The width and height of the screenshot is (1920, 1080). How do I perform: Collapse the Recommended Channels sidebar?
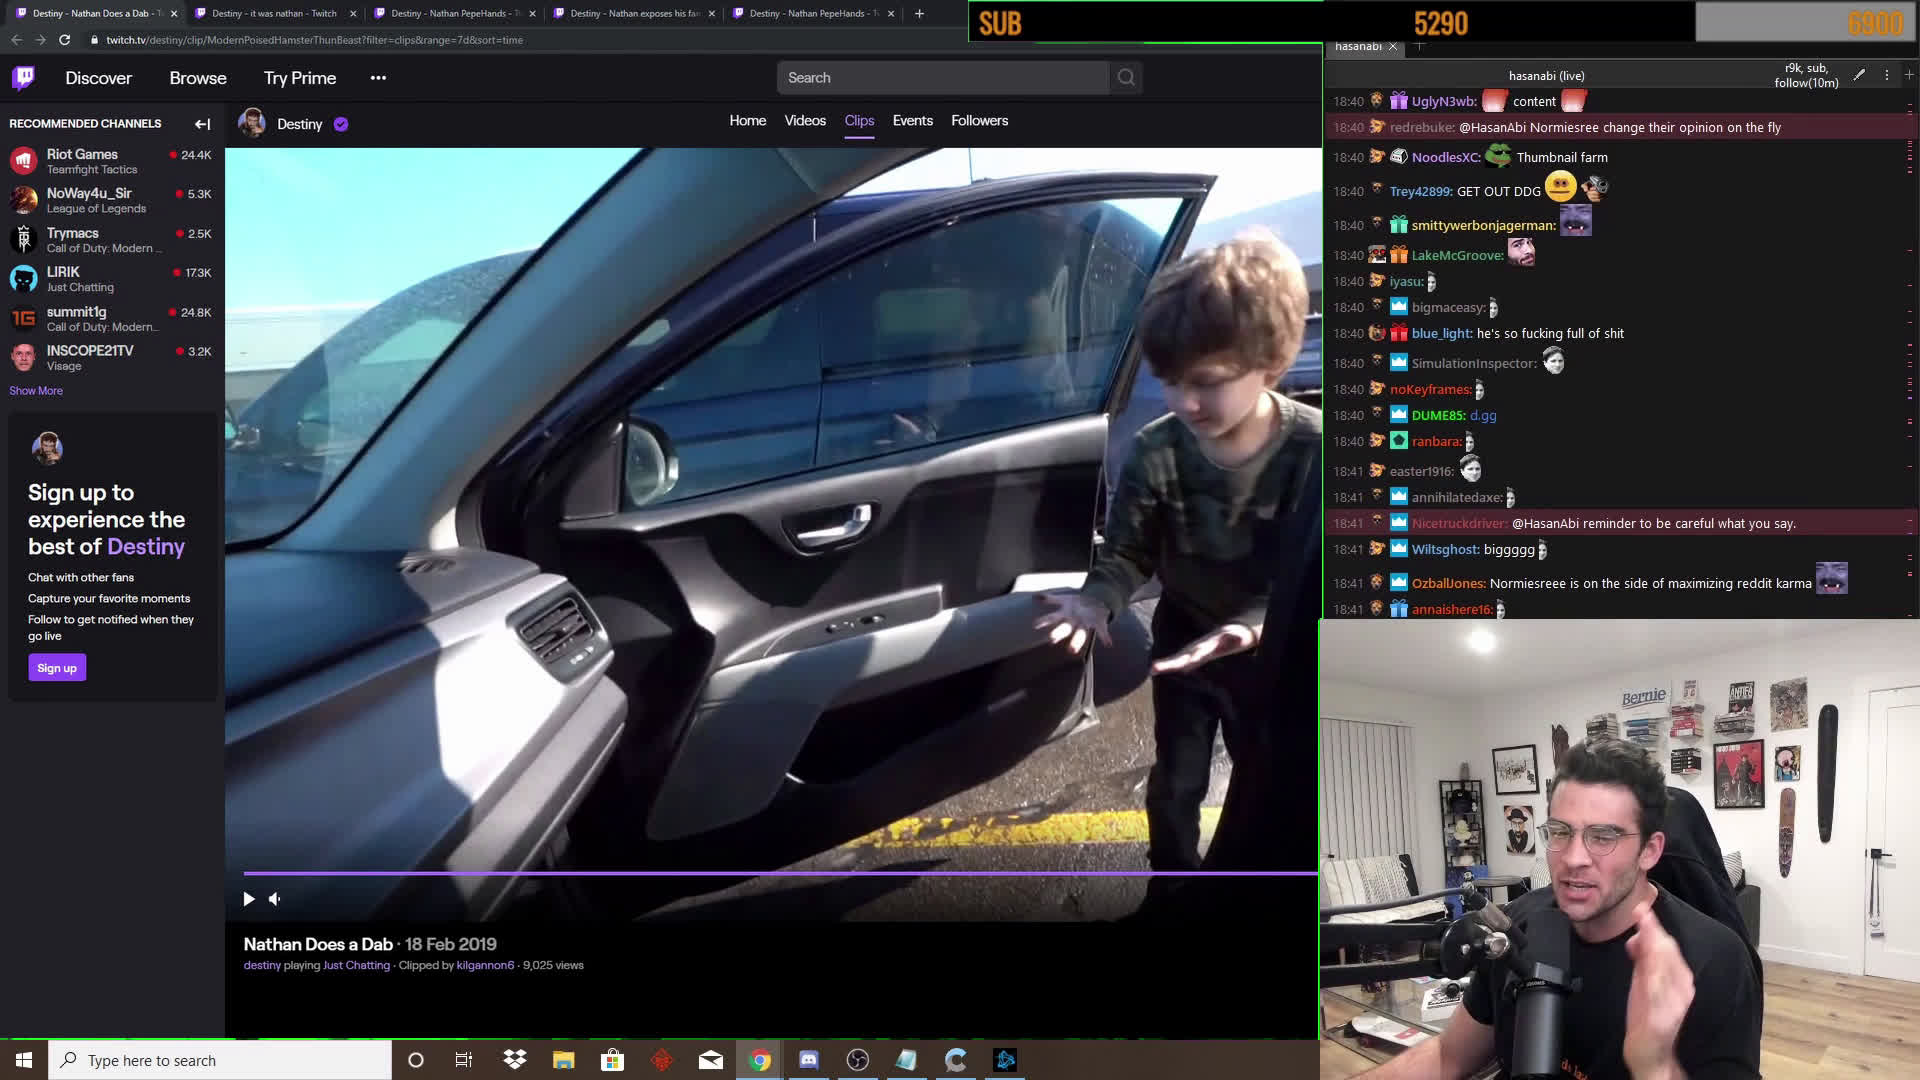(202, 124)
